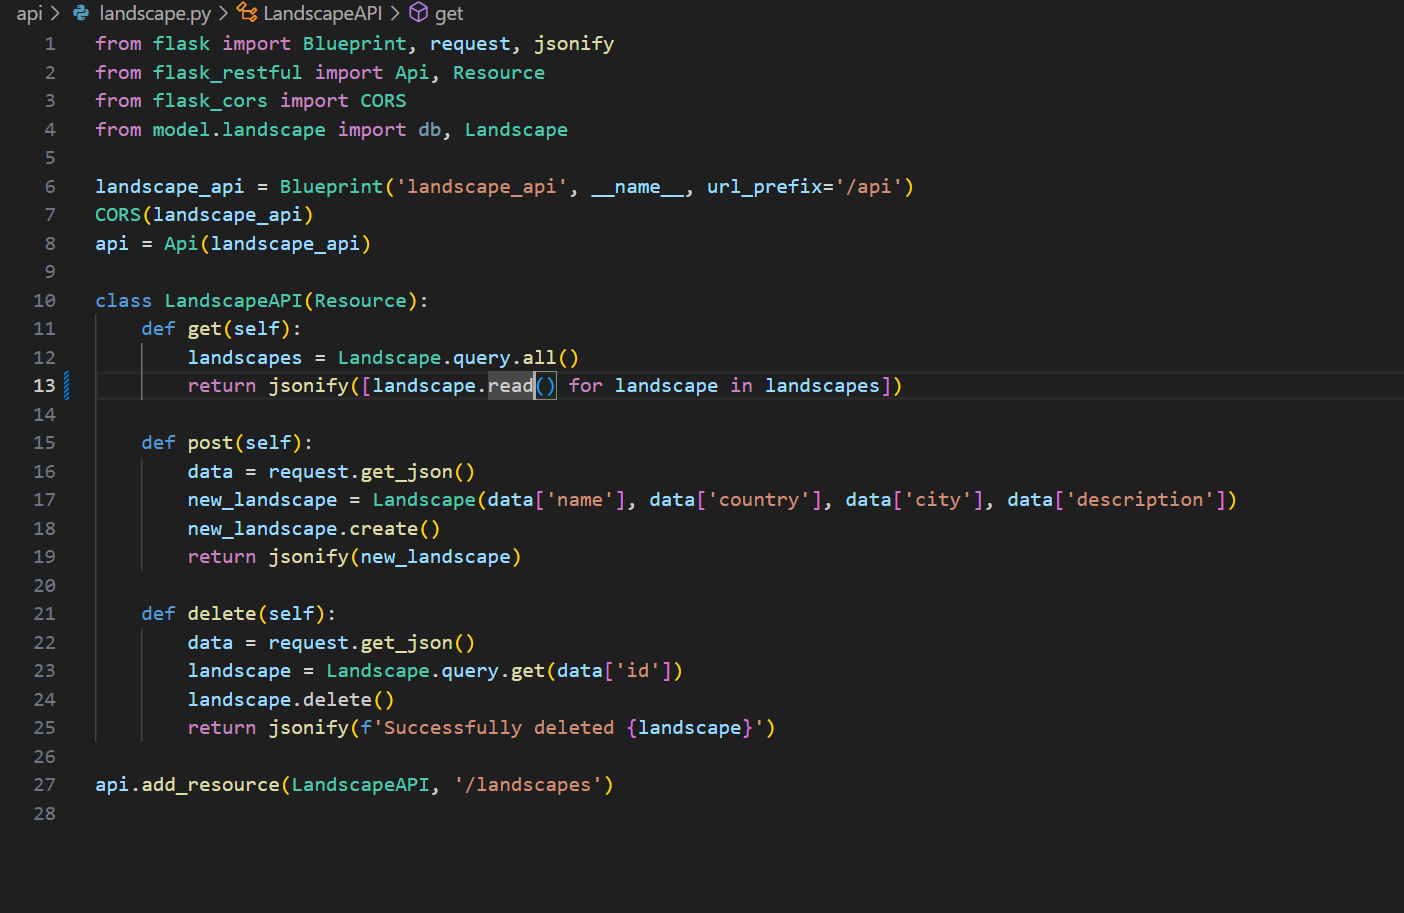
Task: Expand breadcrumb chevron after landscape.py
Action: (x=224, y=13)
